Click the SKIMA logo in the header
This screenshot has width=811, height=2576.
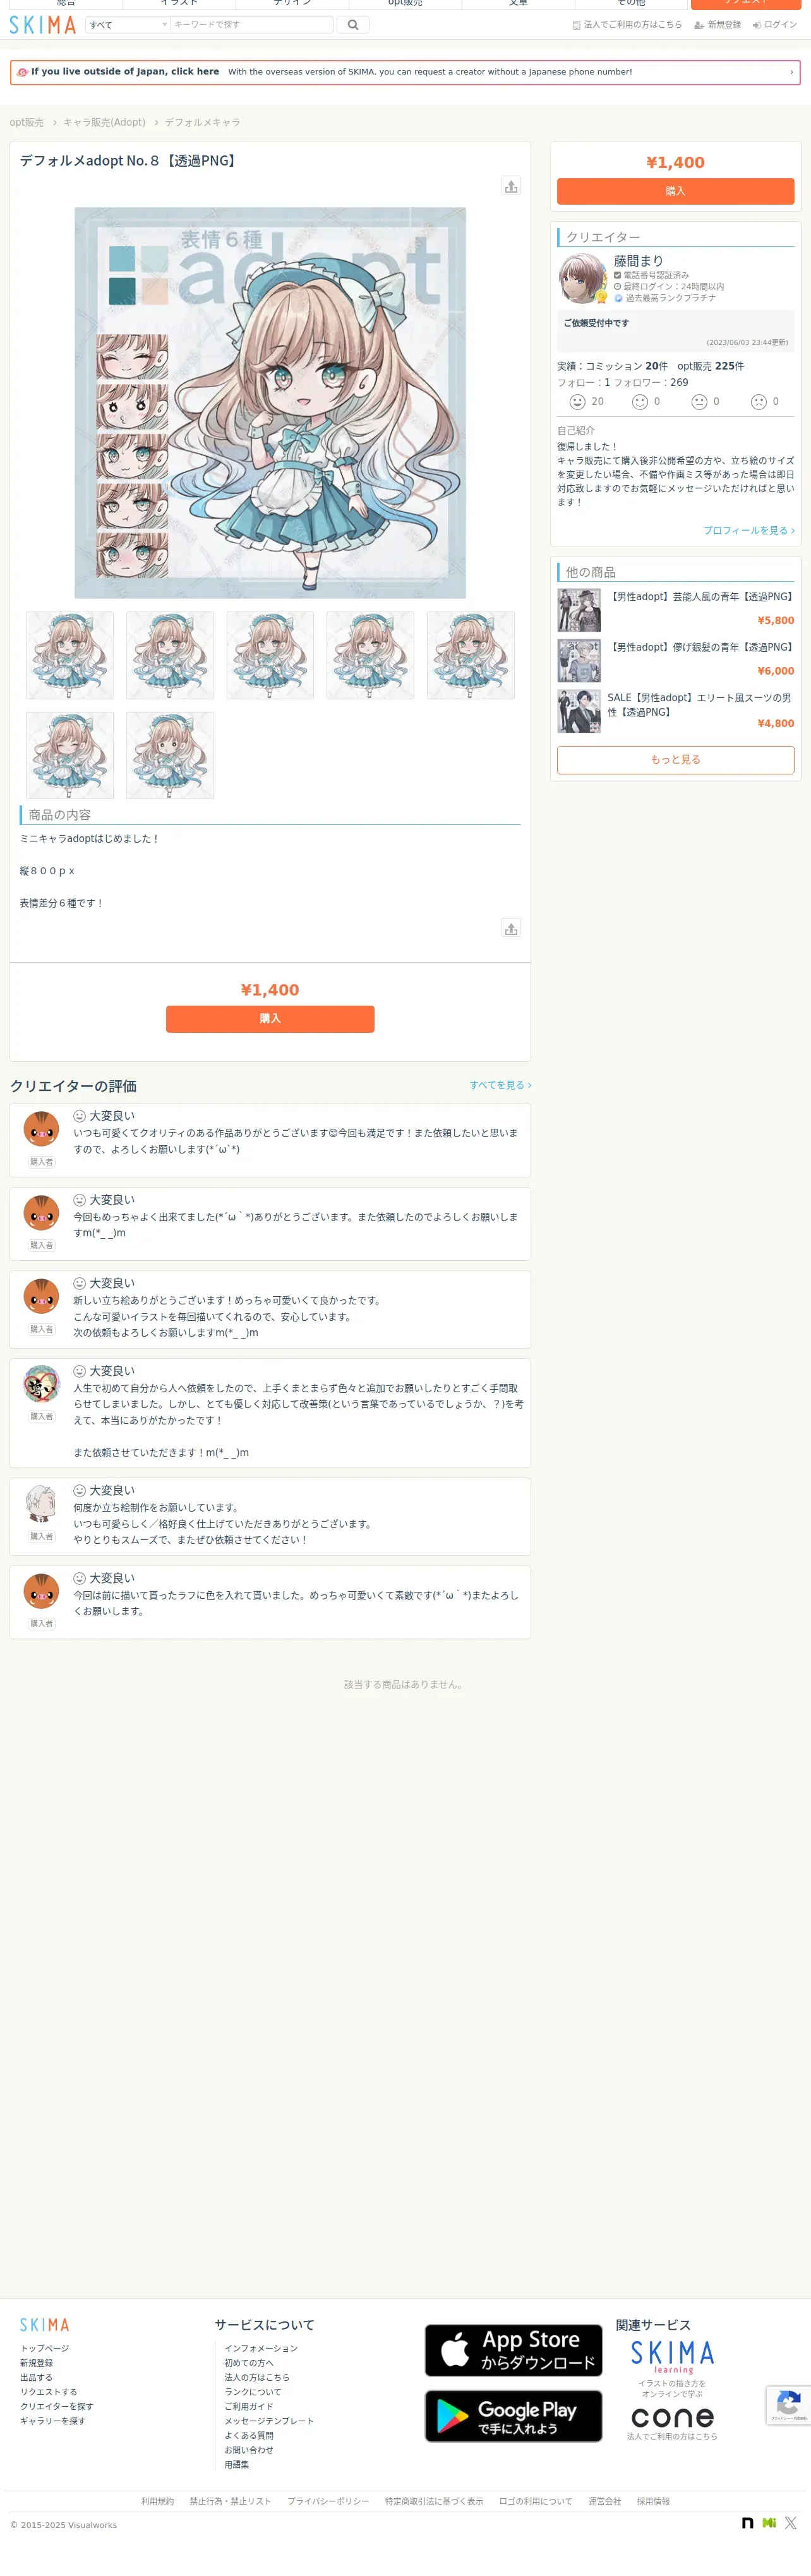coord(43,25)
